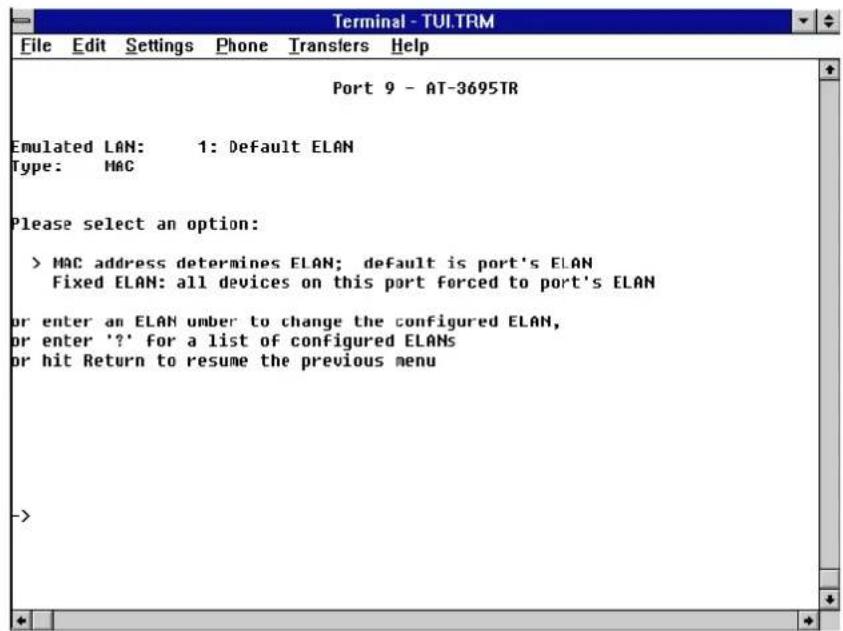Open the Edit menu

(x=89, y=46)
